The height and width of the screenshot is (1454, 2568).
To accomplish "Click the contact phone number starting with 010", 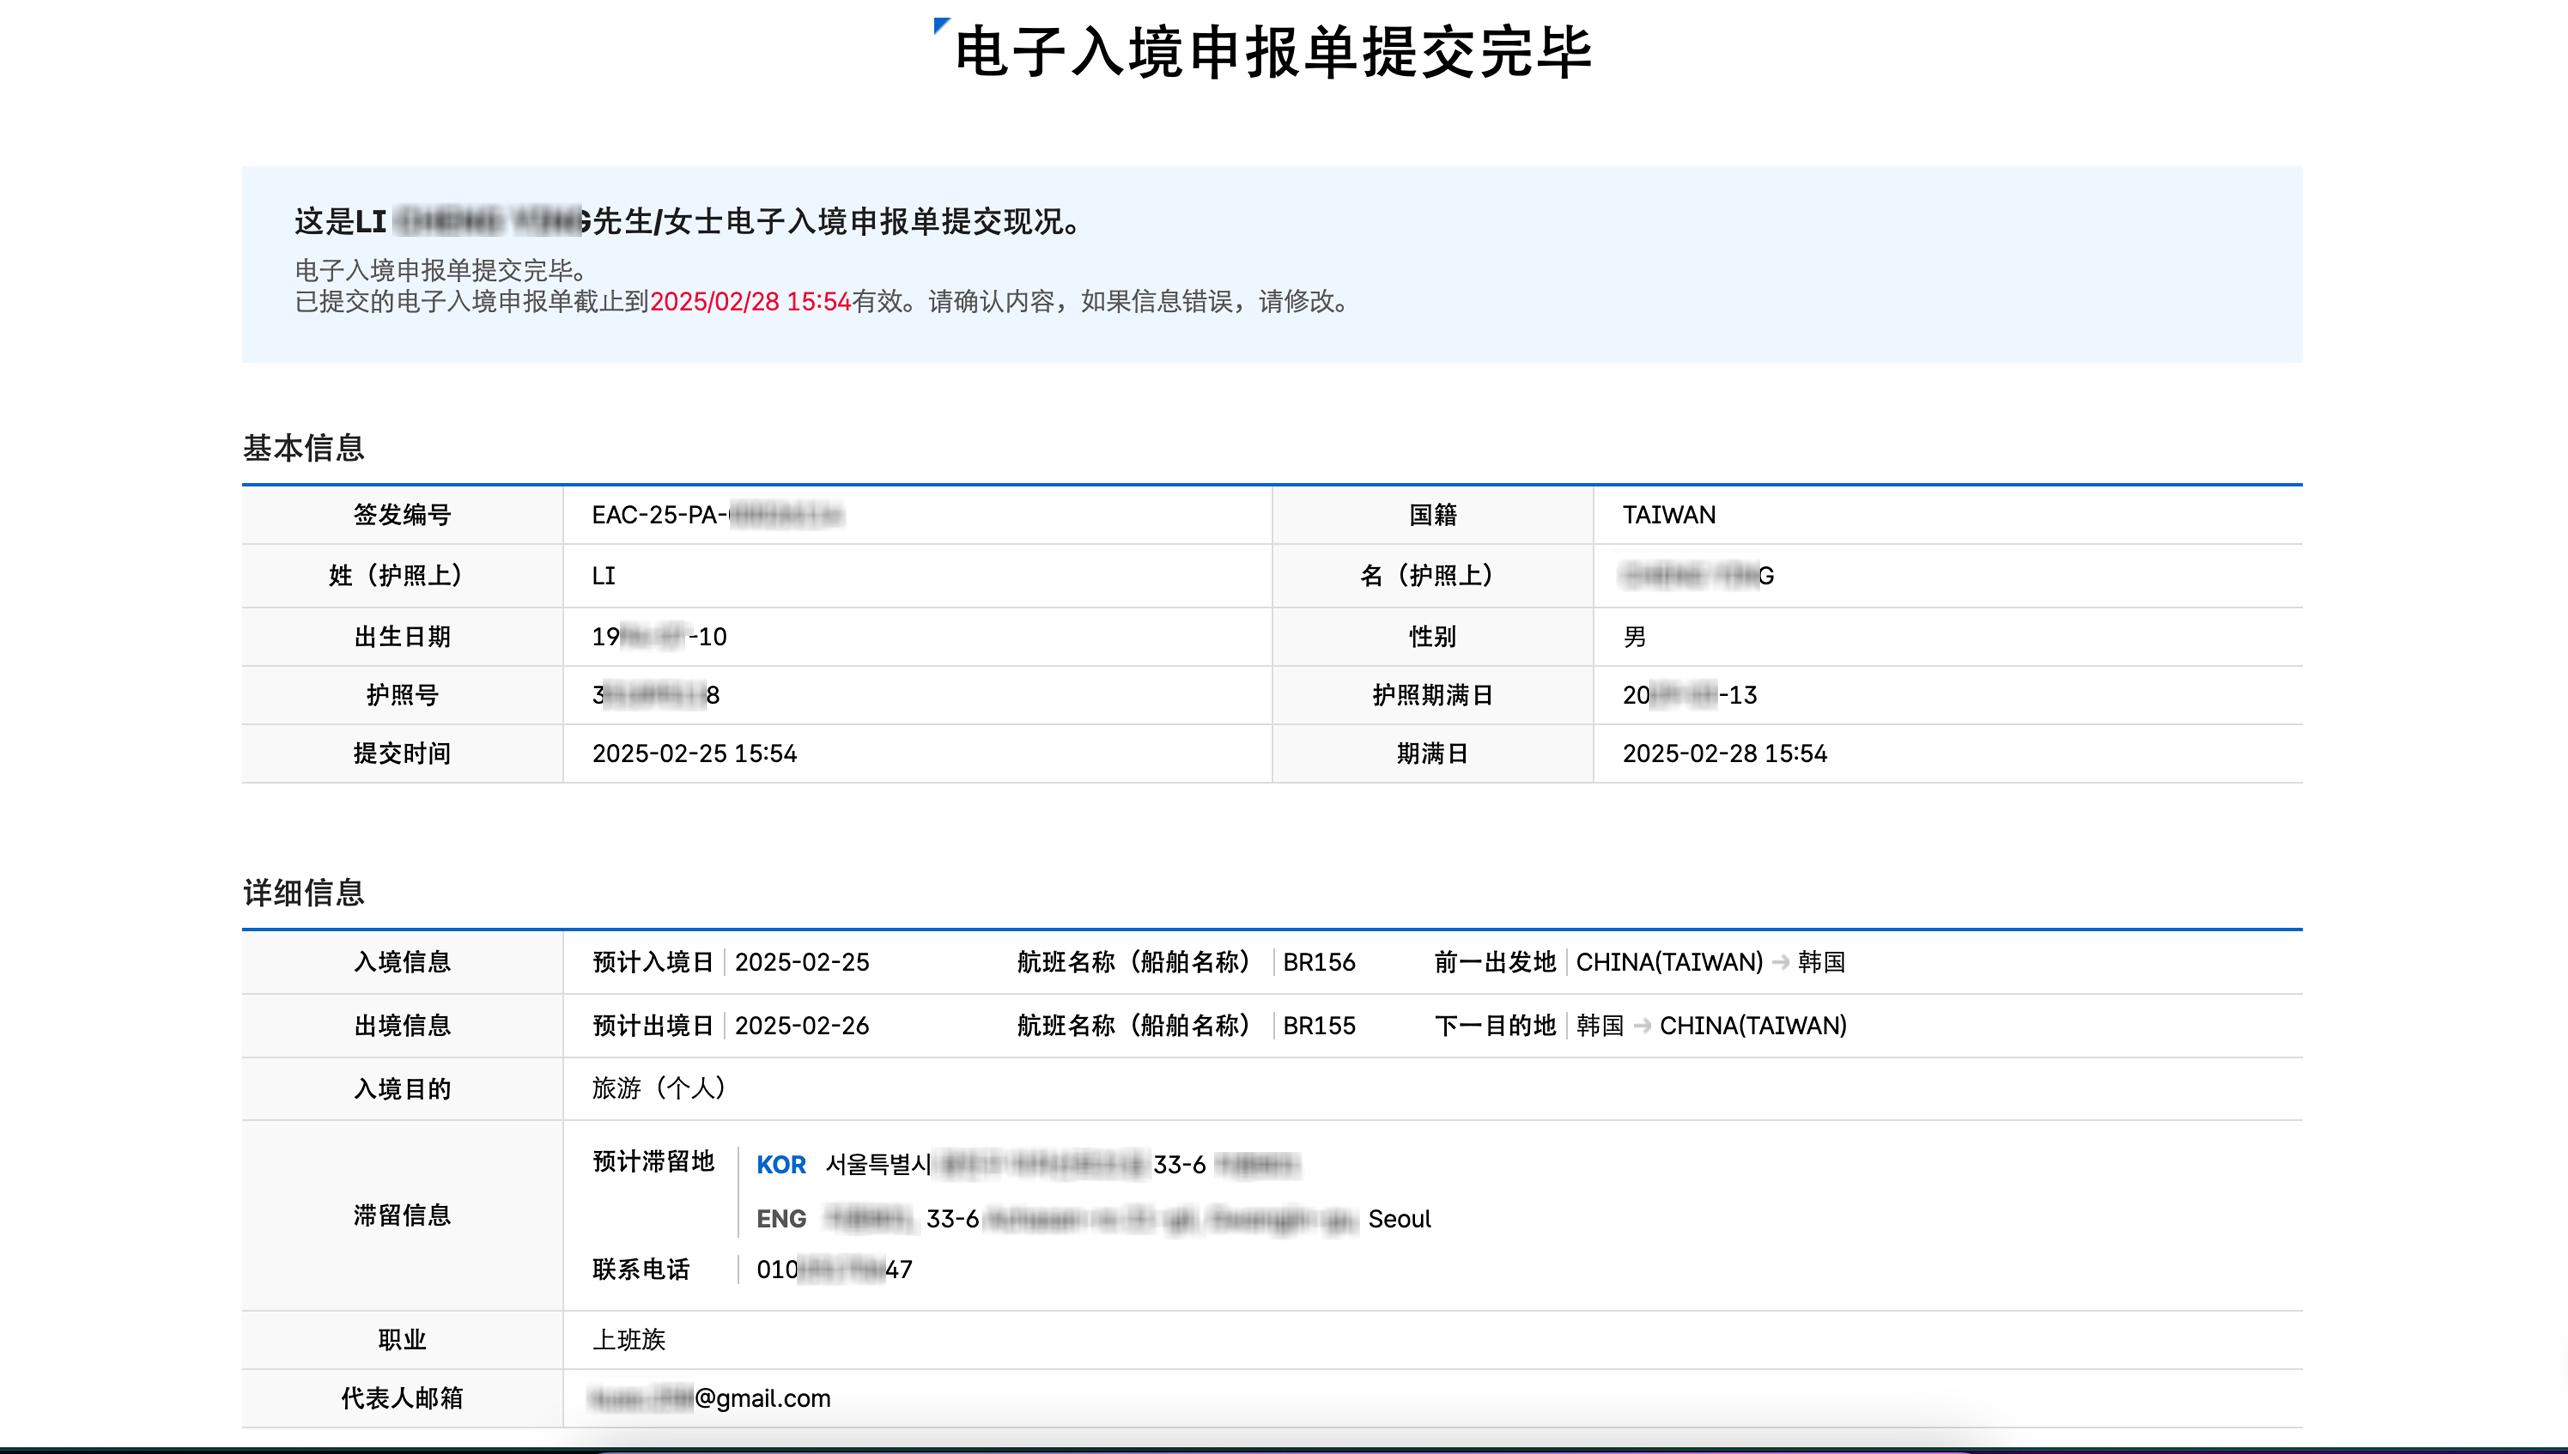I will pos(833,1270).
